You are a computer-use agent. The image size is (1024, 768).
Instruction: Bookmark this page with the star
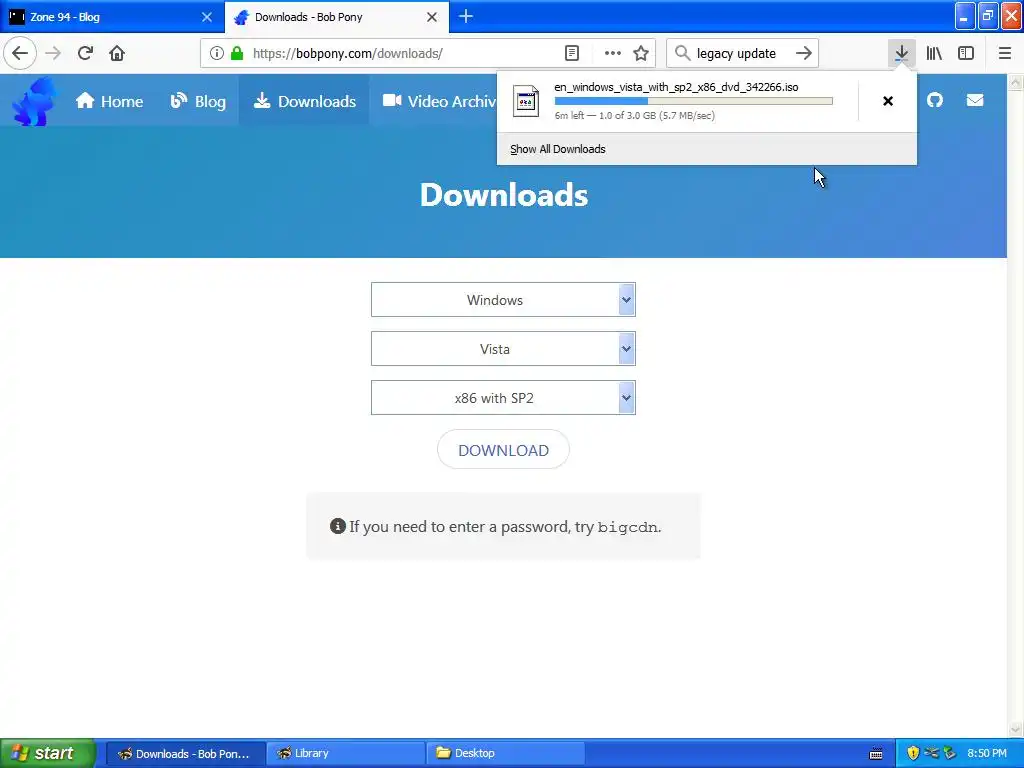(x=641, y=53)
